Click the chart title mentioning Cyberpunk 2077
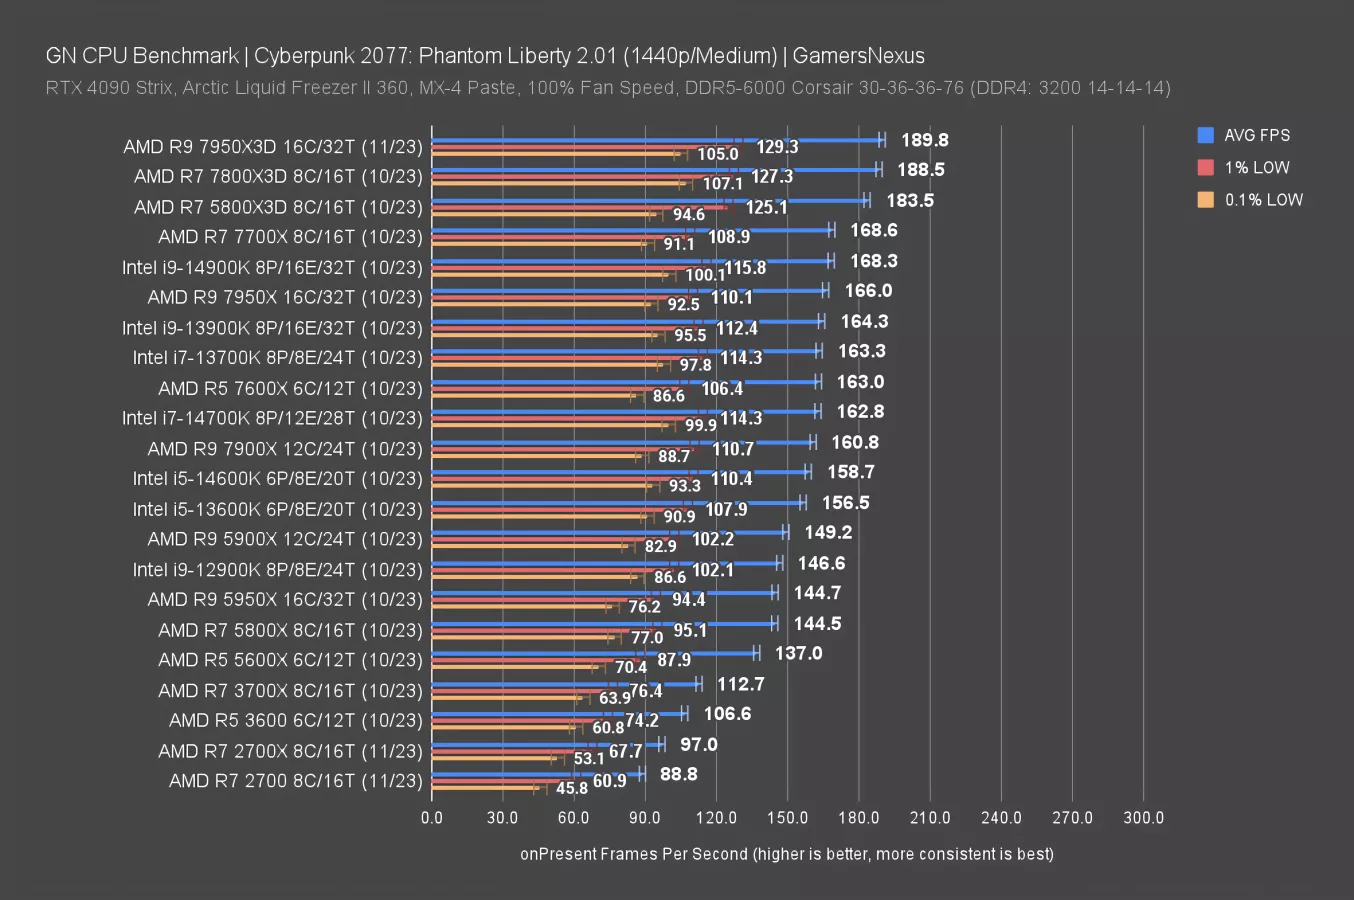1354x900 pixels. pyautogui.click(x=485, y=56)
